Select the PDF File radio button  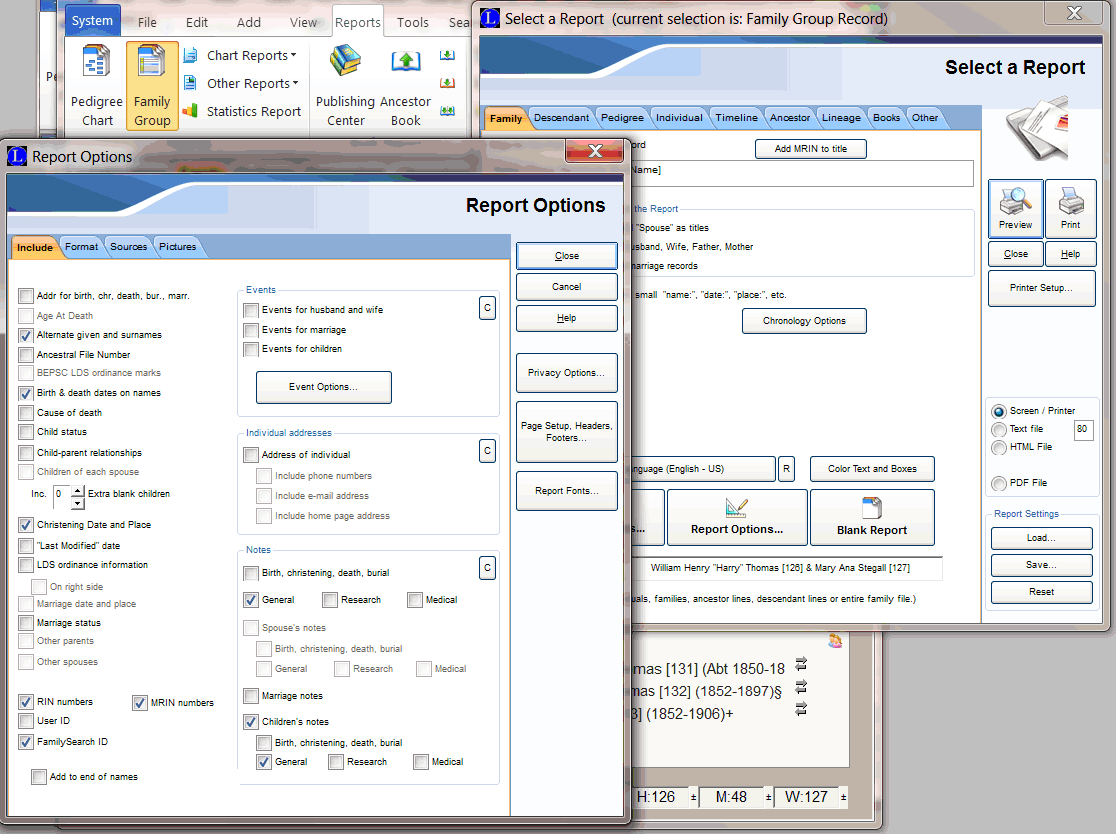(998, 483)
